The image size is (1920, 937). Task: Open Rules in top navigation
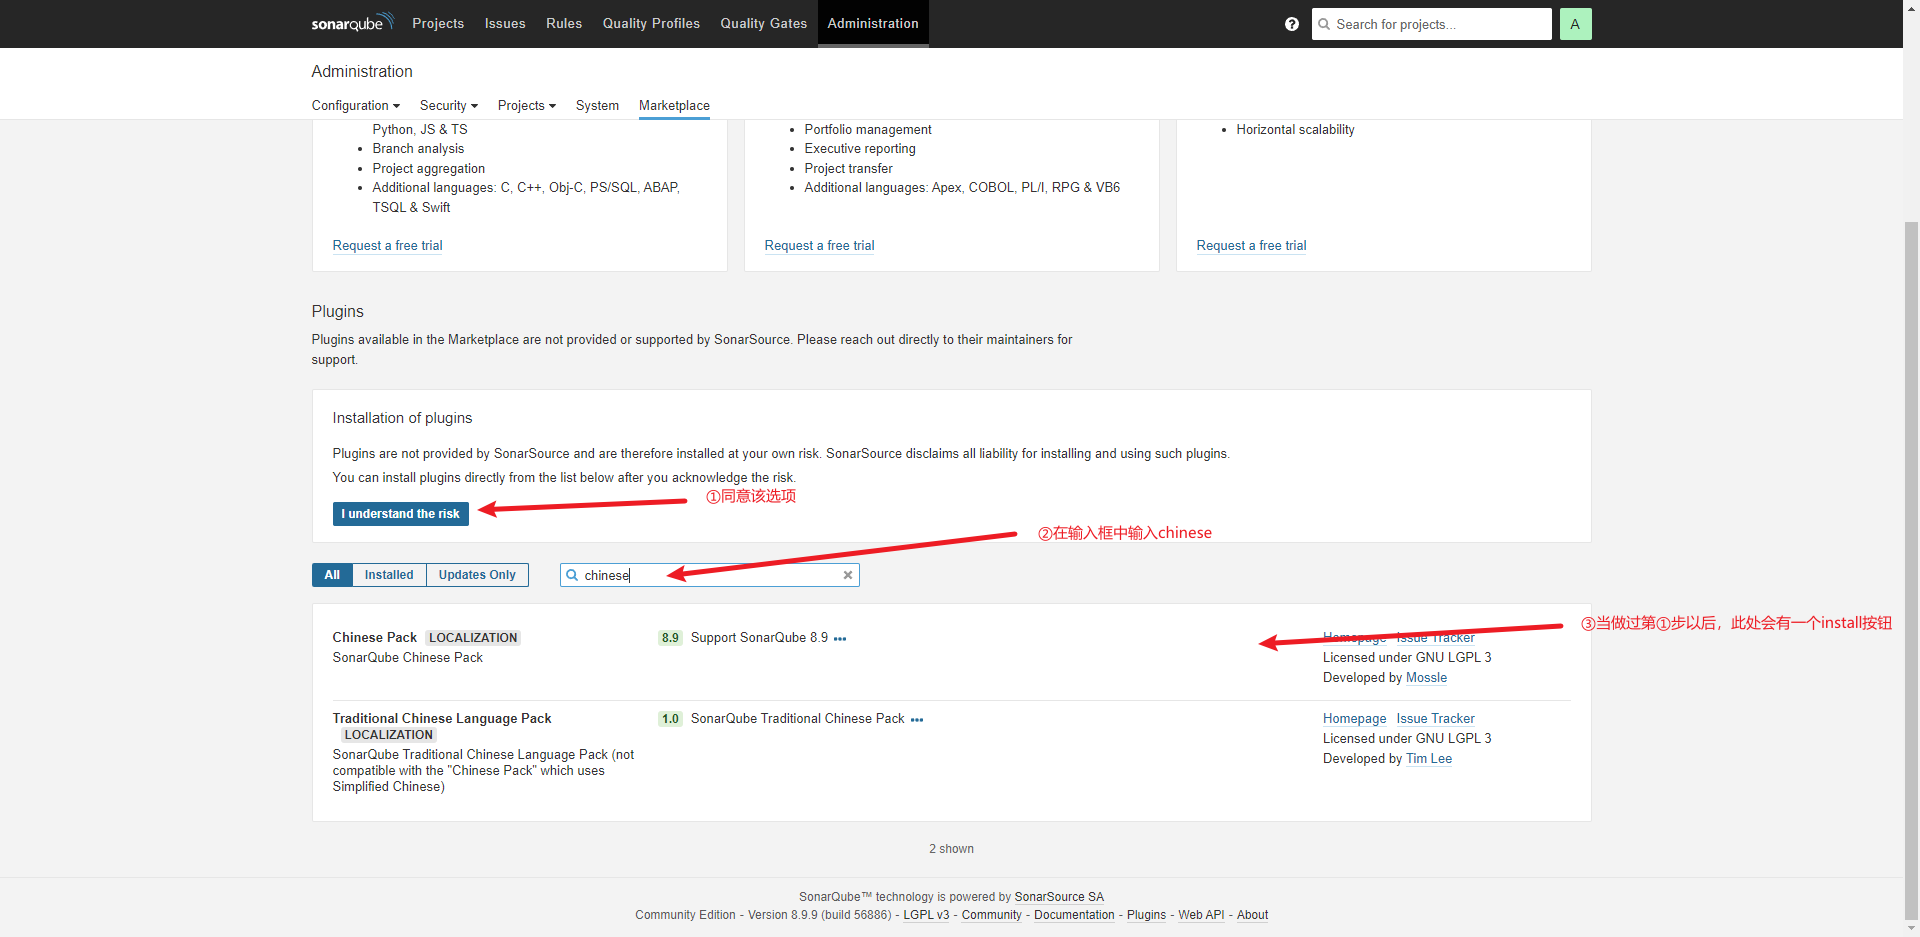coord(564,23)
